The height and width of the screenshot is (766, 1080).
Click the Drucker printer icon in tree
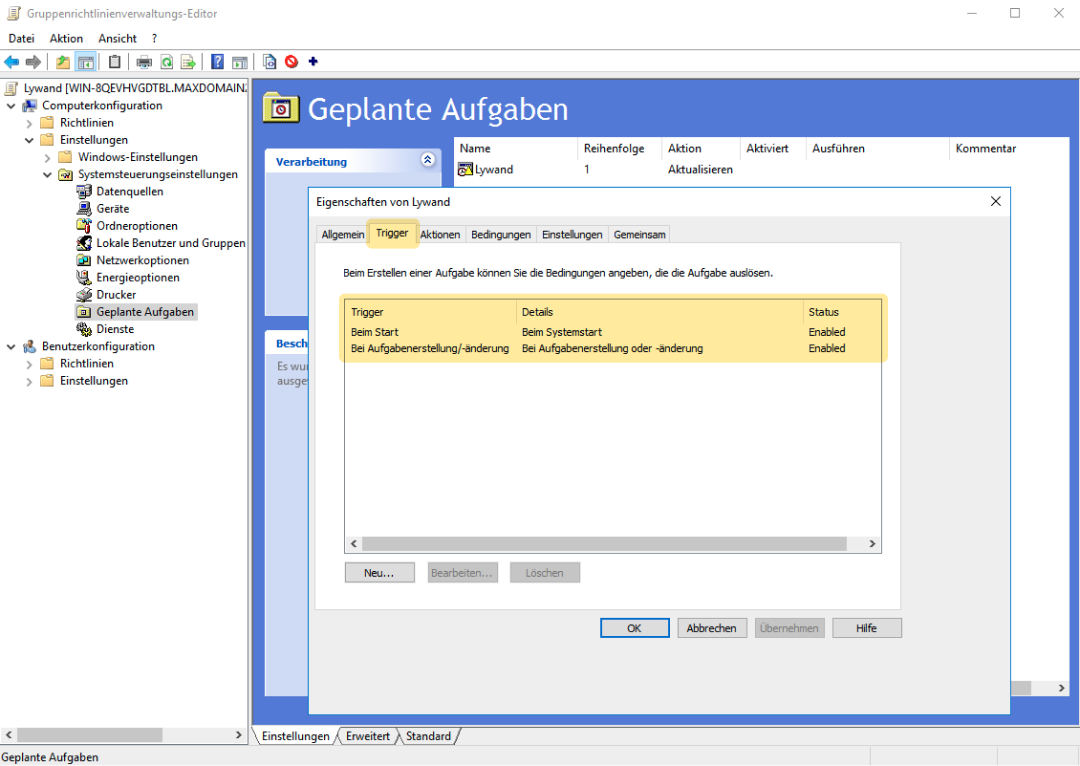pyautogui.click(x=84, y=295)
